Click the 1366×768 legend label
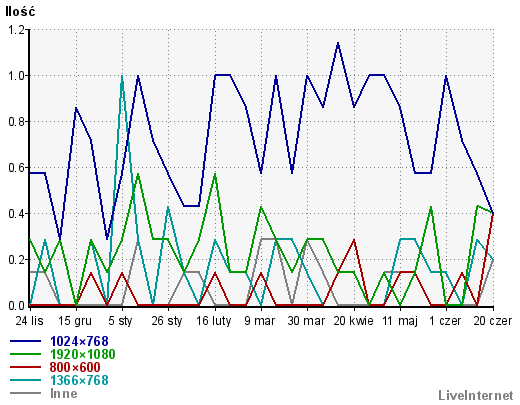This screenshot has width=520, height=405. coord(79,380)
